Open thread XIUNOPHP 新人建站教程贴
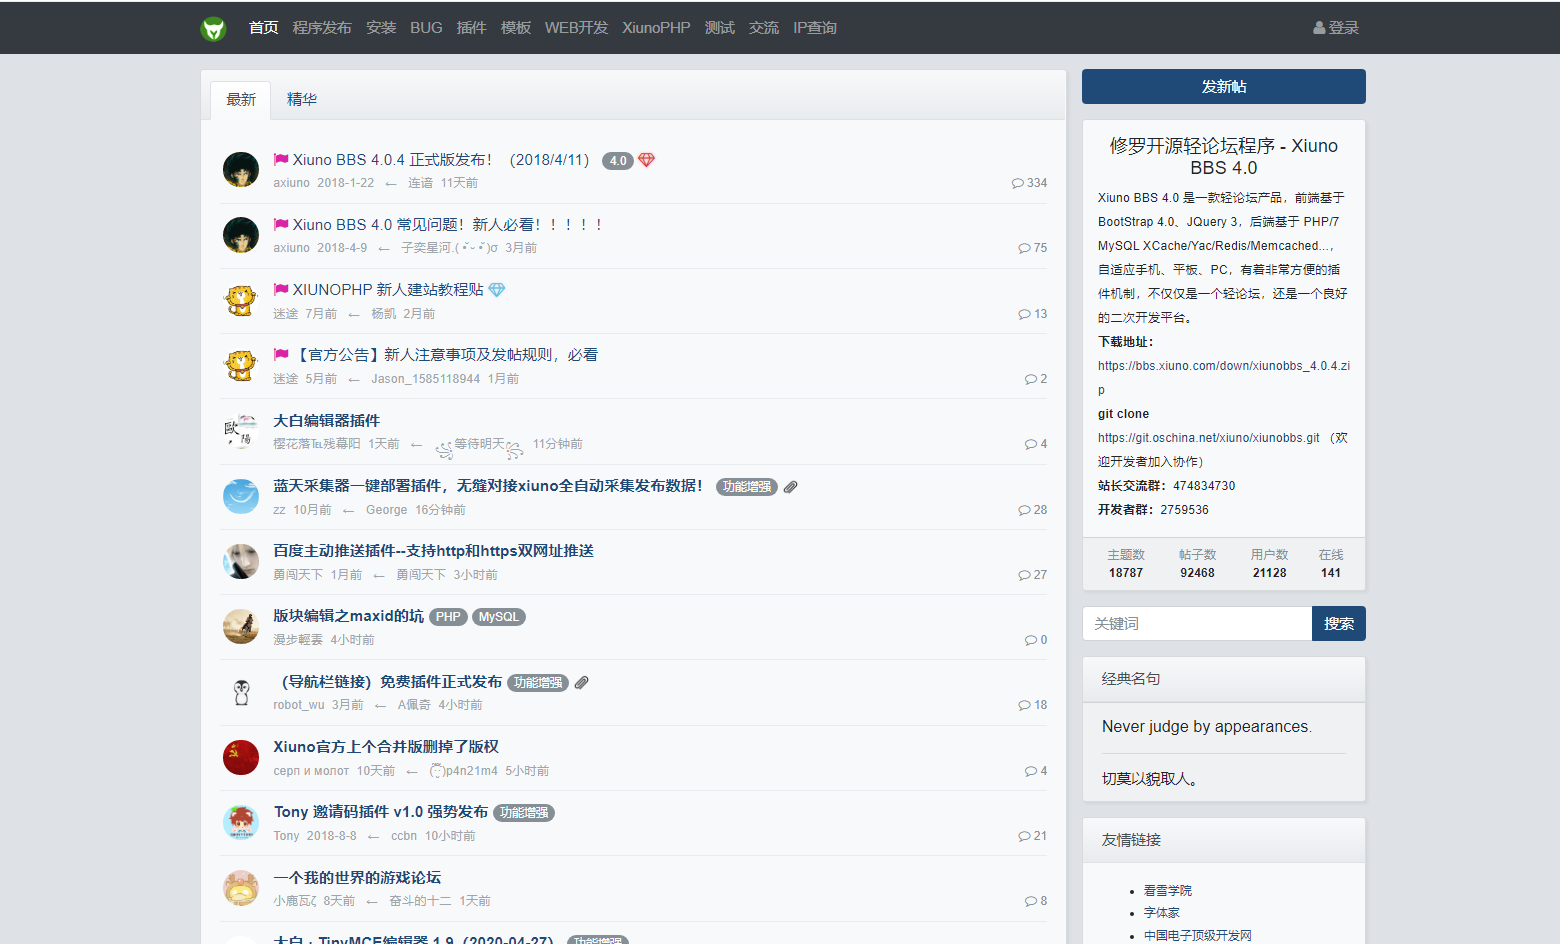Viewport: 1560px width, 944px height. pos(388,290)
